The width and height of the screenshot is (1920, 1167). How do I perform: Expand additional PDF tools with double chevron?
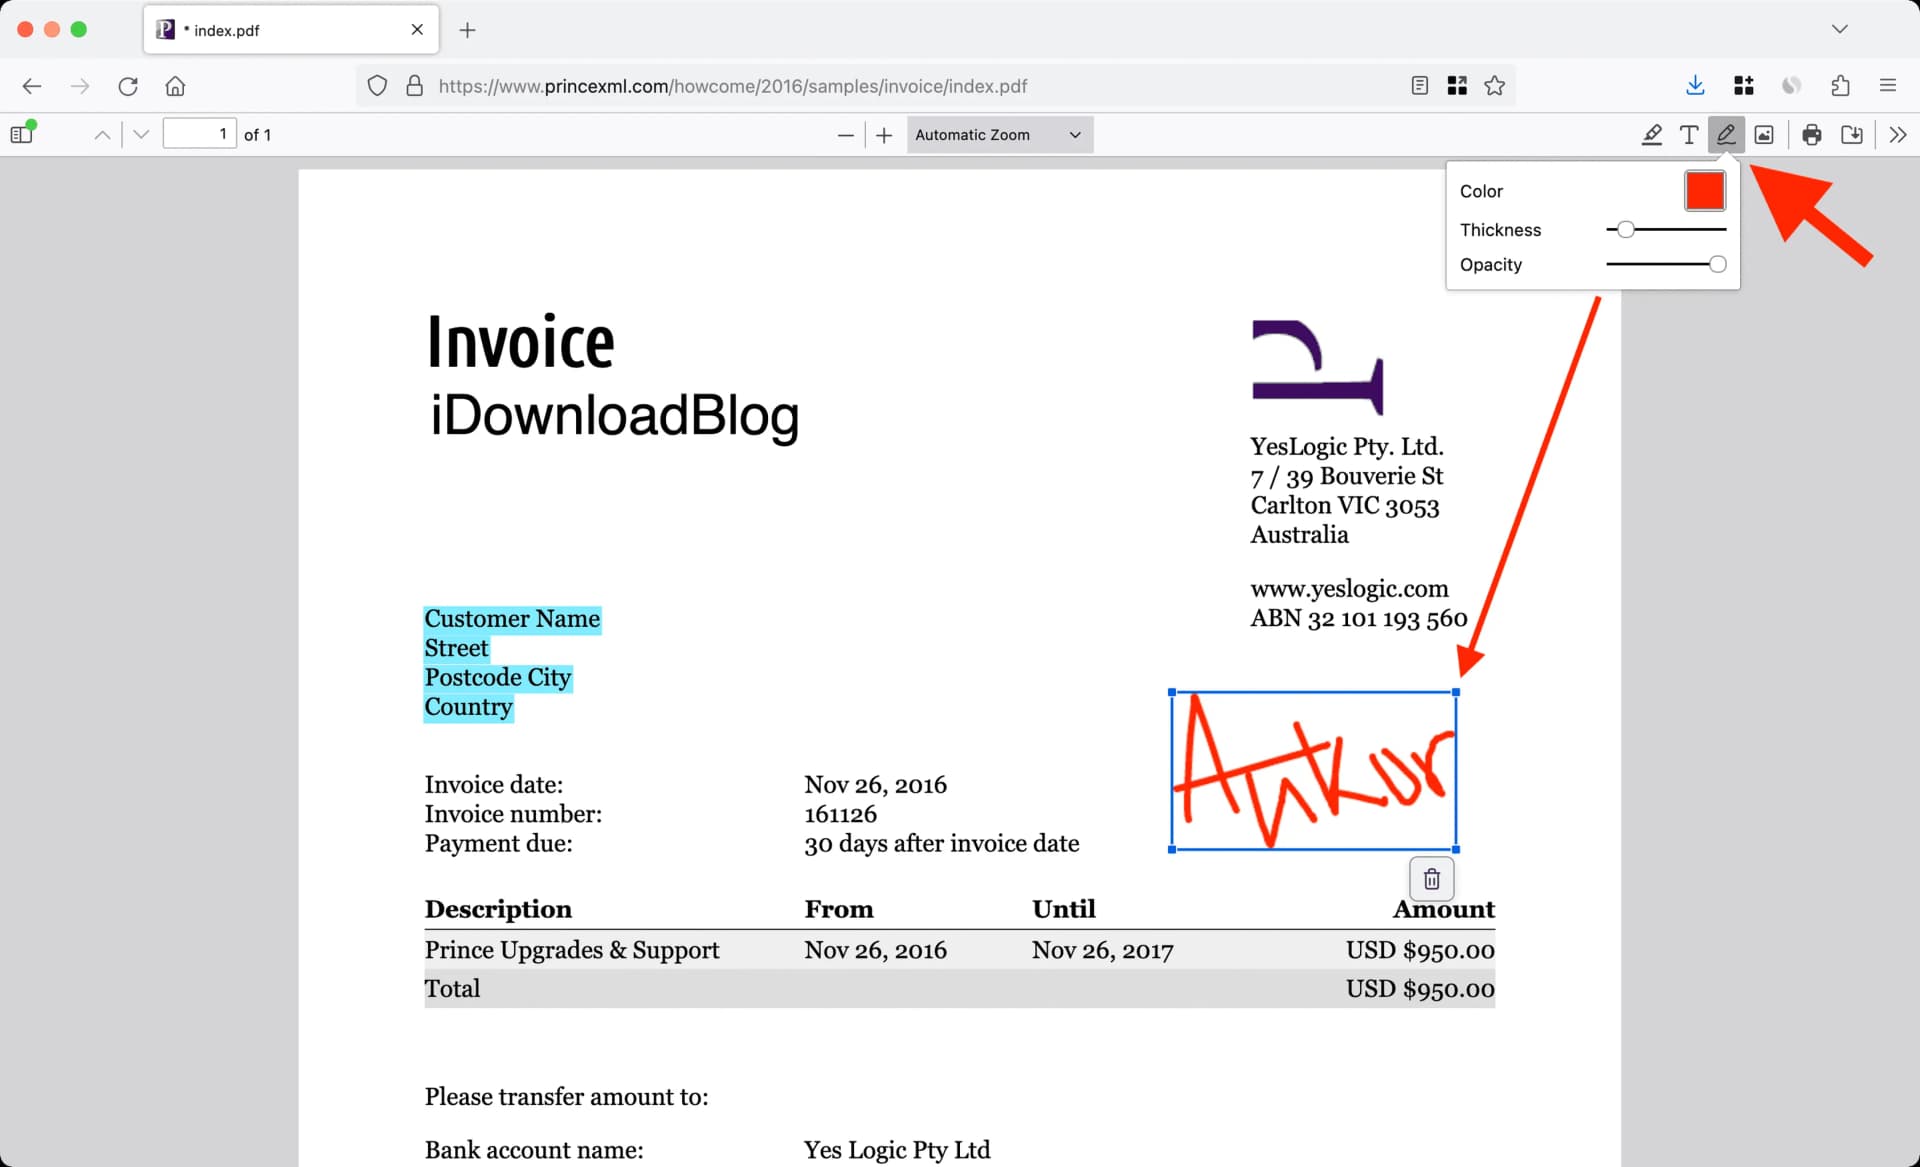1898,134
